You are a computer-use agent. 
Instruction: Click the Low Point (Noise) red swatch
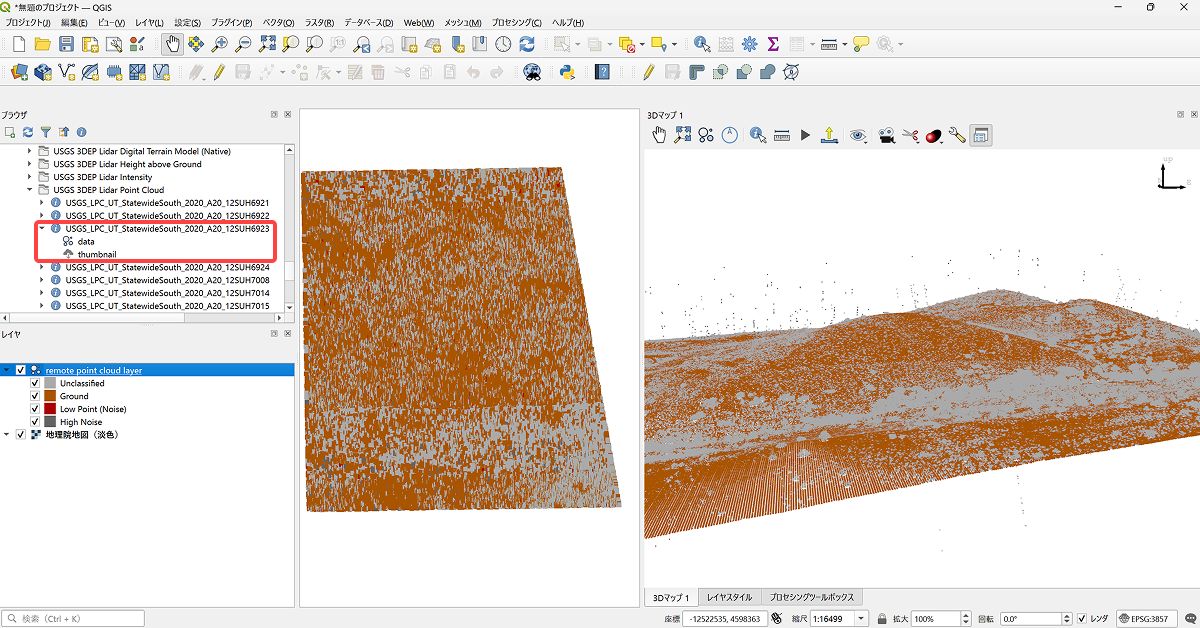tap(50, 409)
